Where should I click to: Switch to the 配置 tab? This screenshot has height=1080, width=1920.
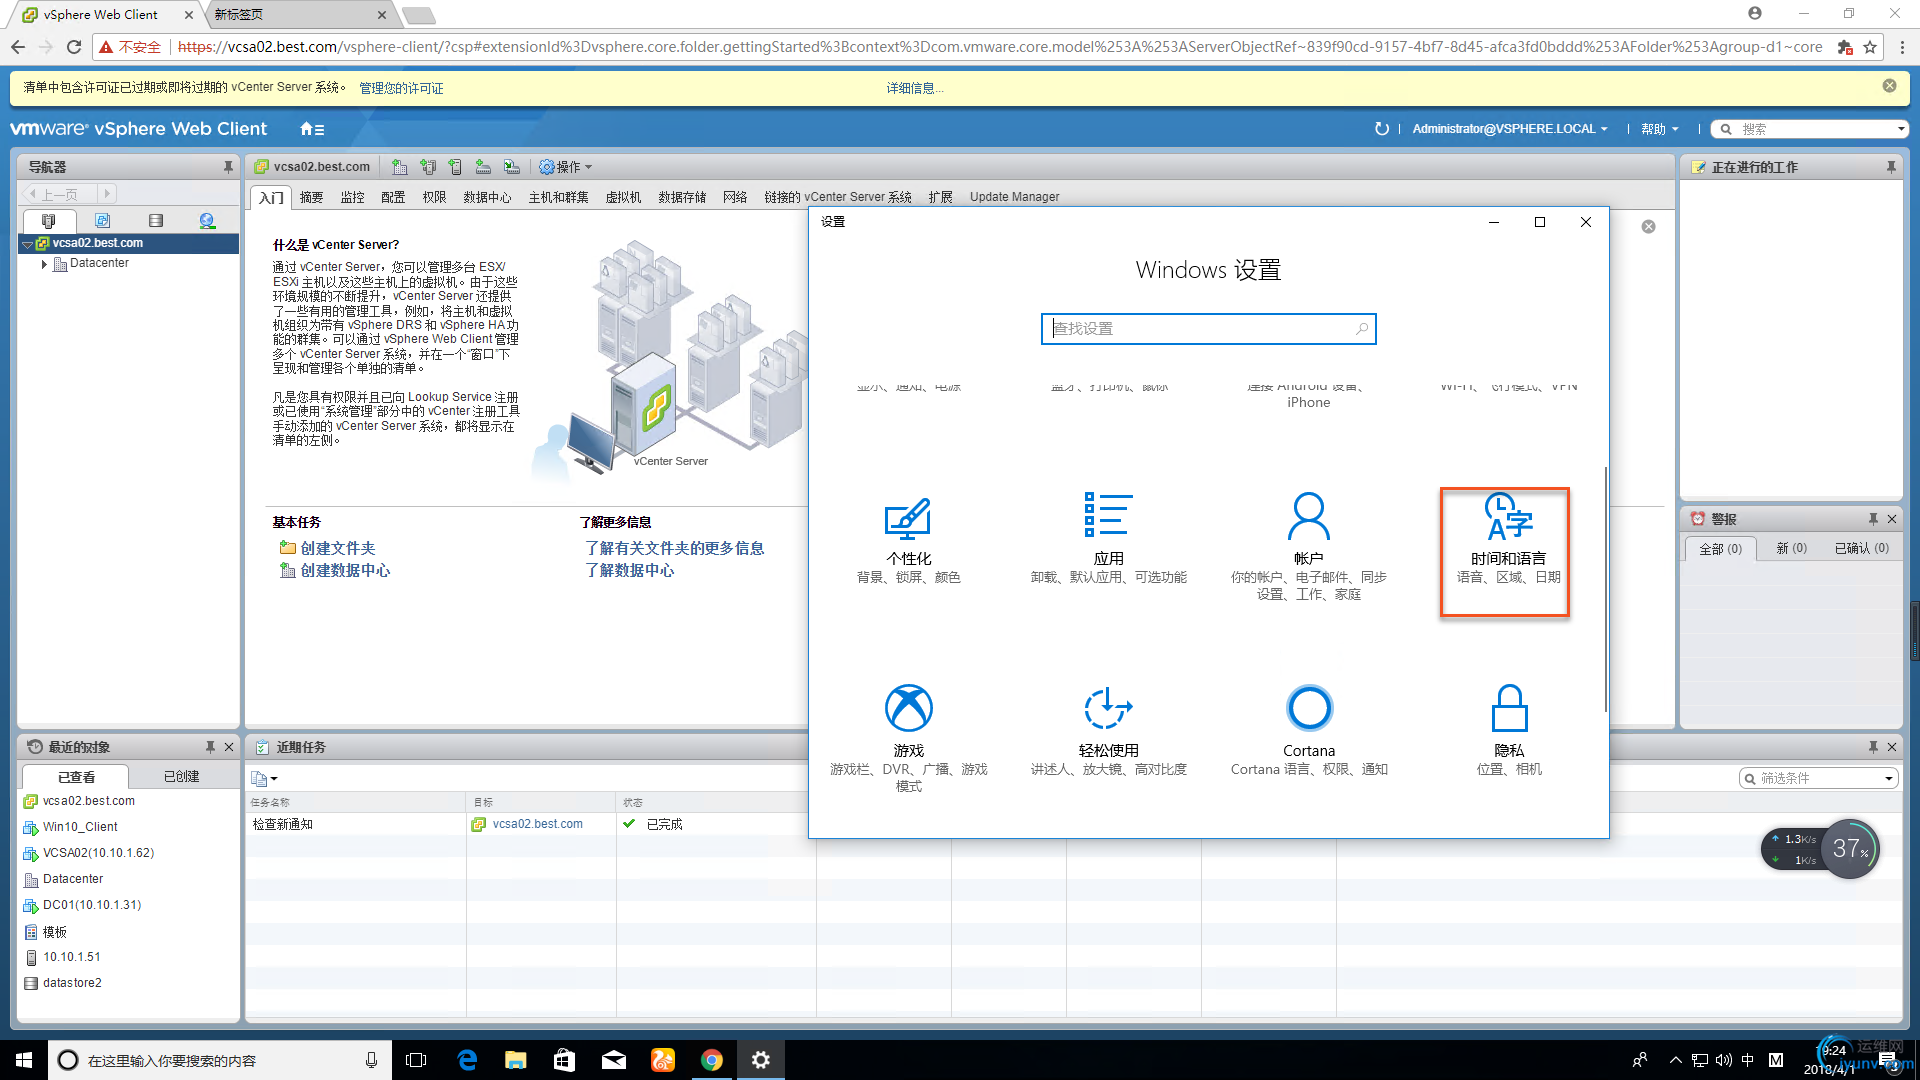tap(393, 197)
